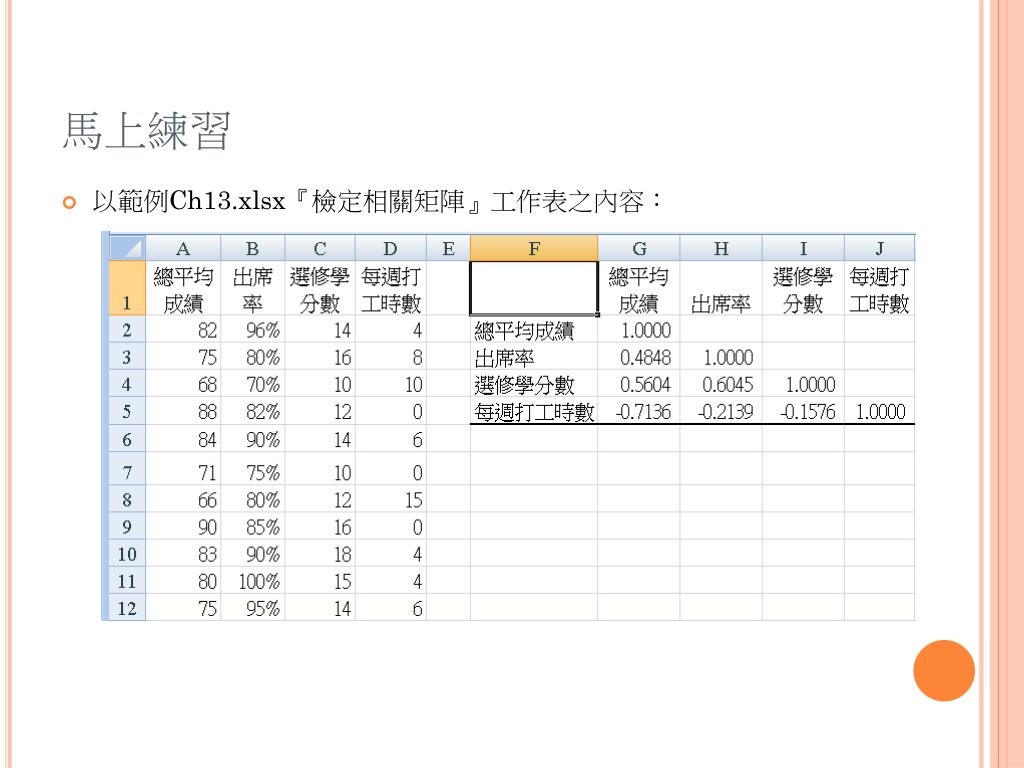Click credits cell C10 showing 18

point(320,554)
